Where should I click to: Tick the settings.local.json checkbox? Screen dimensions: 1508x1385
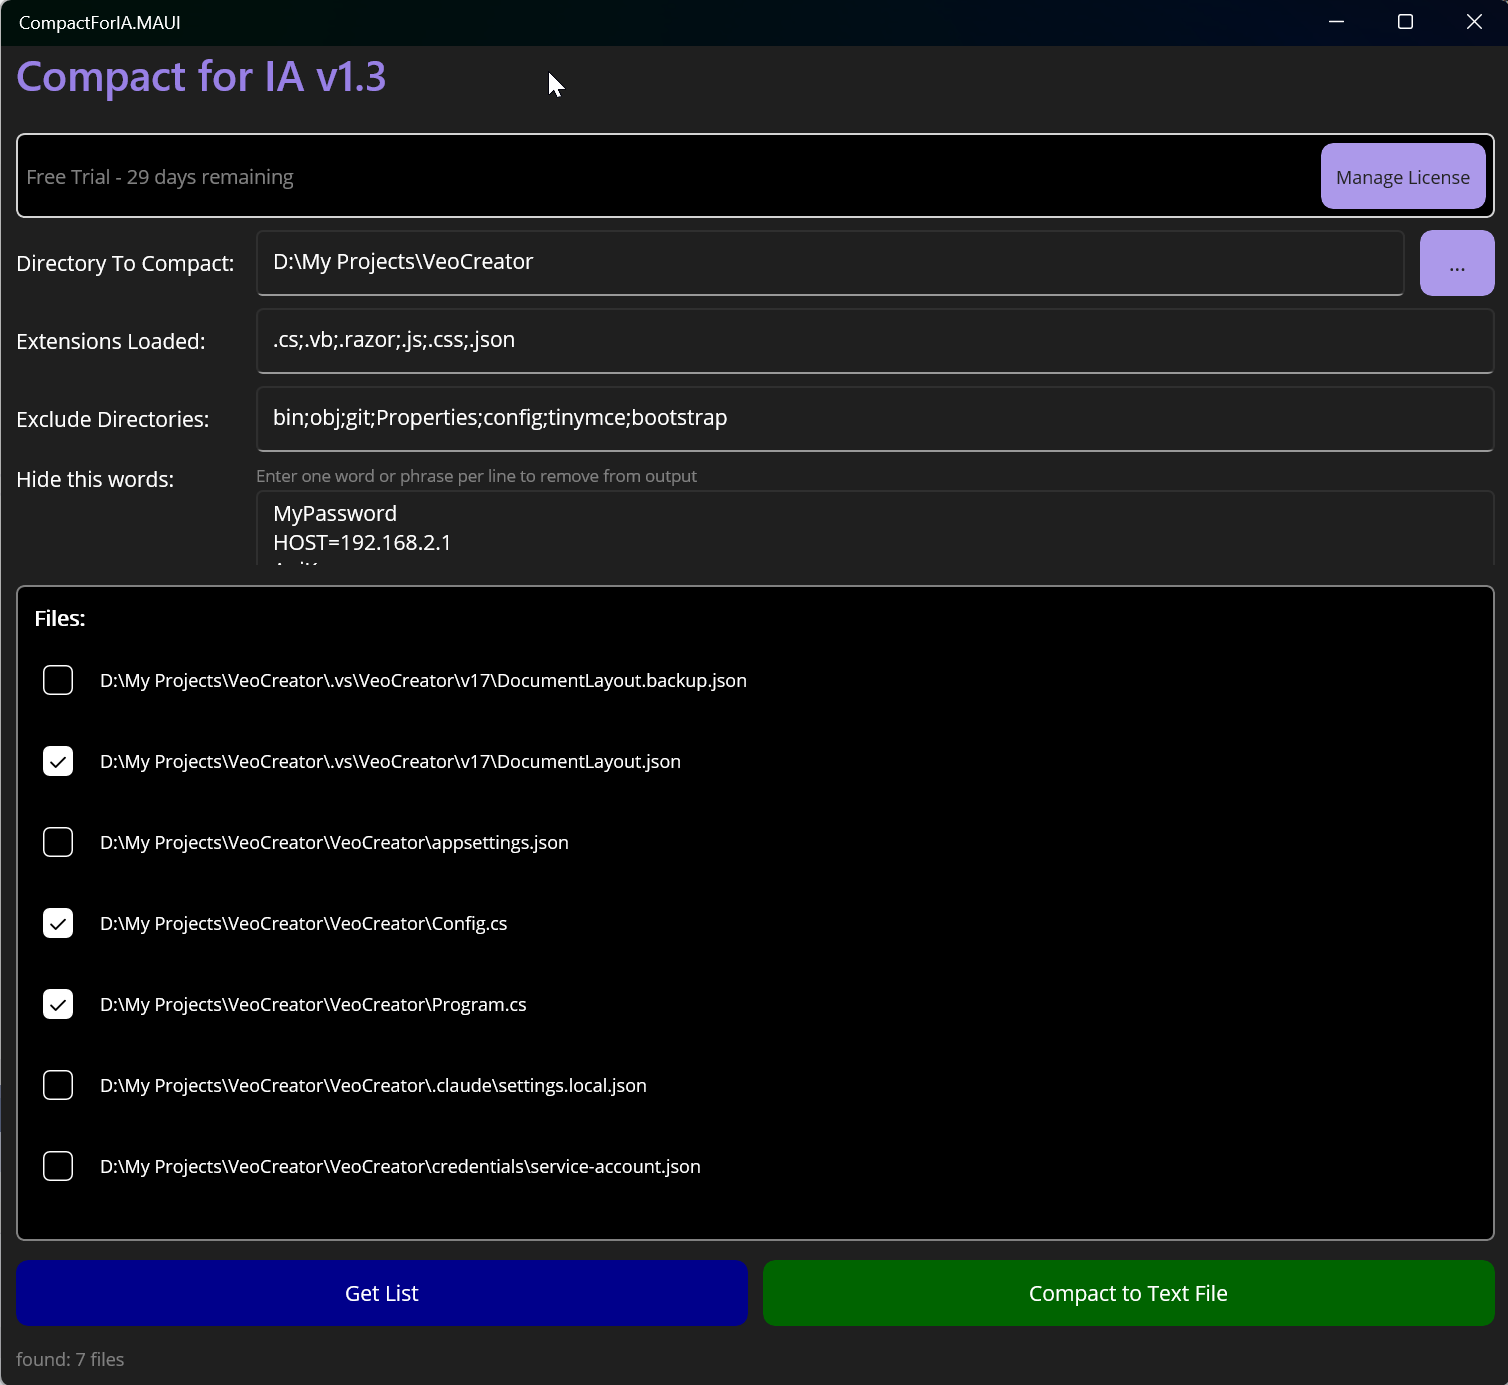click(58, 1086)
